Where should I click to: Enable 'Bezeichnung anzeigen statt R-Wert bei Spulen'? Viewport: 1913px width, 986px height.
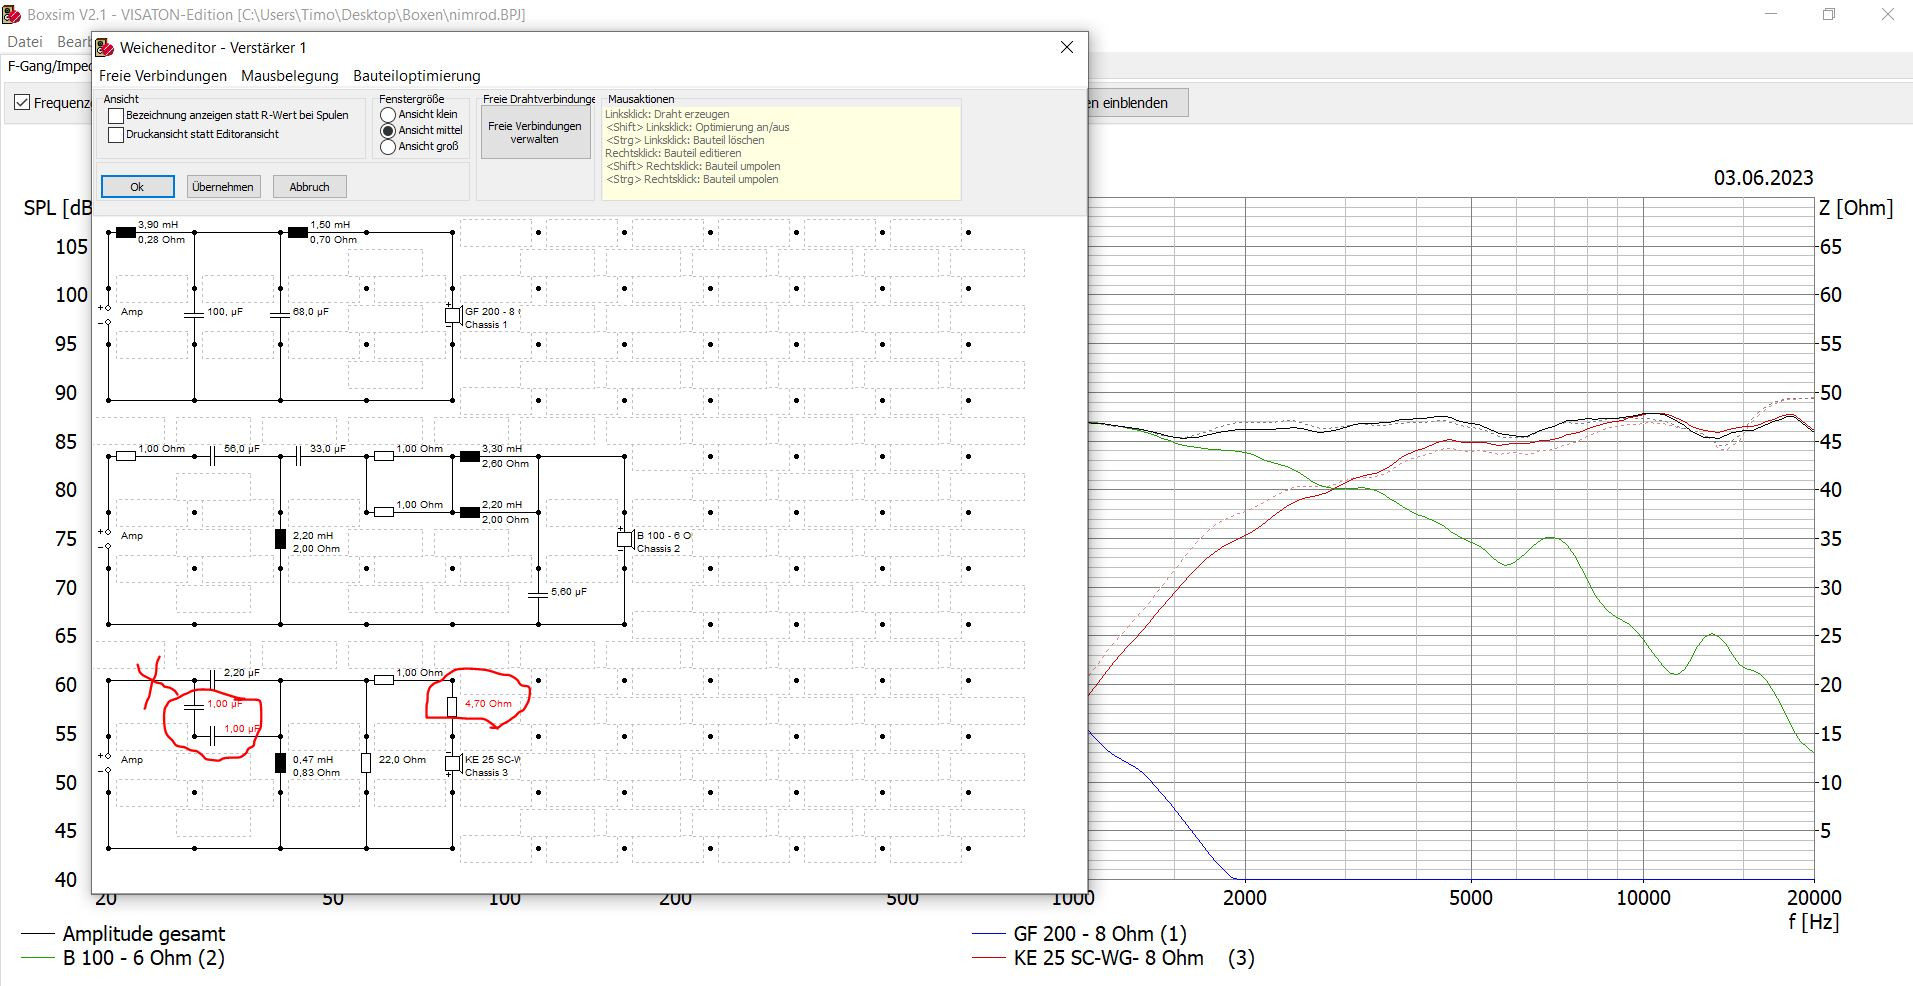click(x=116, y=116)
